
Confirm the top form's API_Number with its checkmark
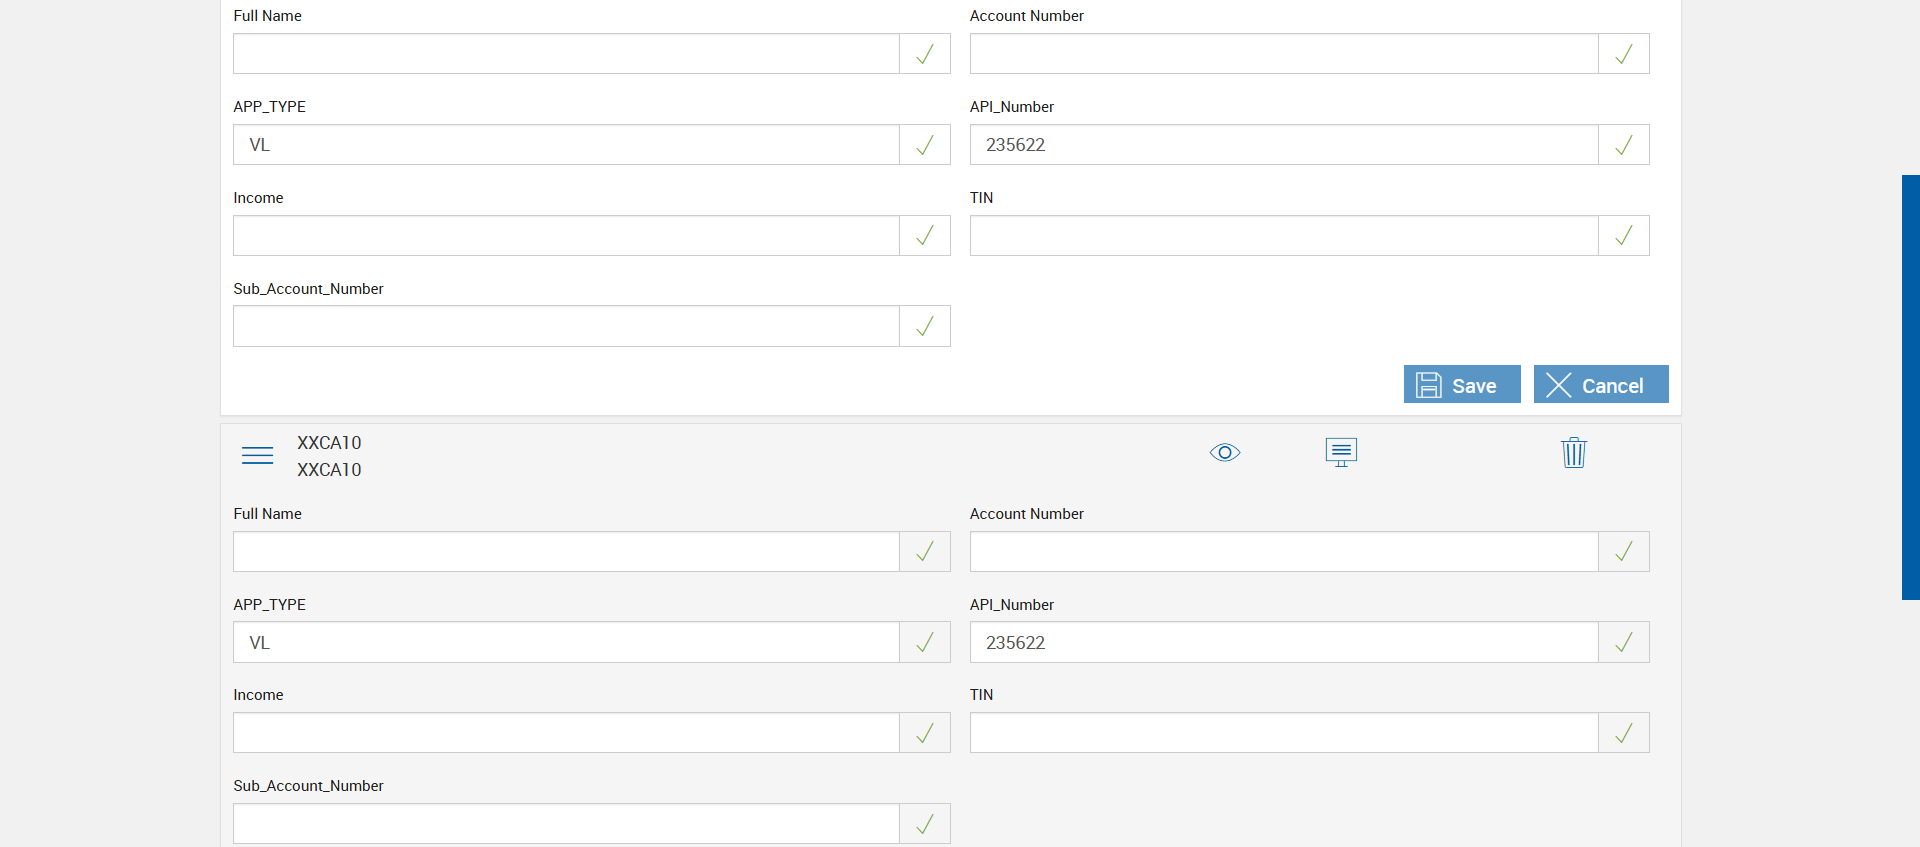1624,145
